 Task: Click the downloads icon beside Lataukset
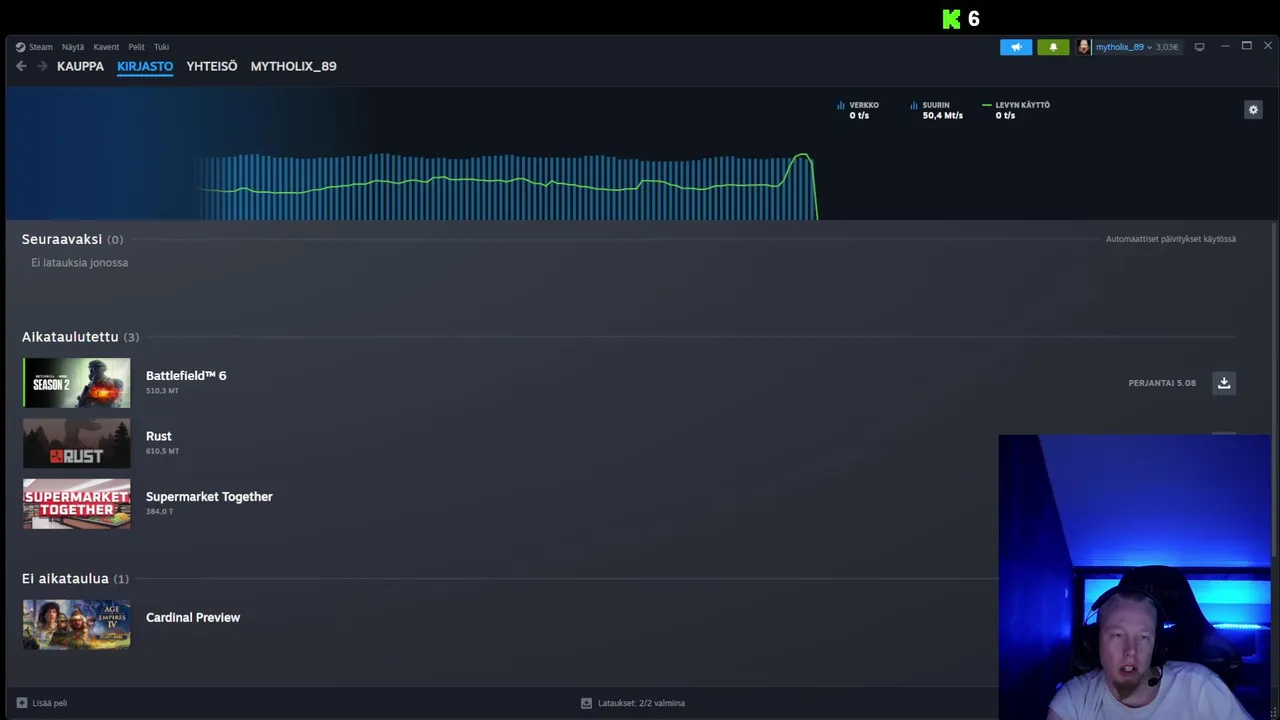(x=586, y=703)
